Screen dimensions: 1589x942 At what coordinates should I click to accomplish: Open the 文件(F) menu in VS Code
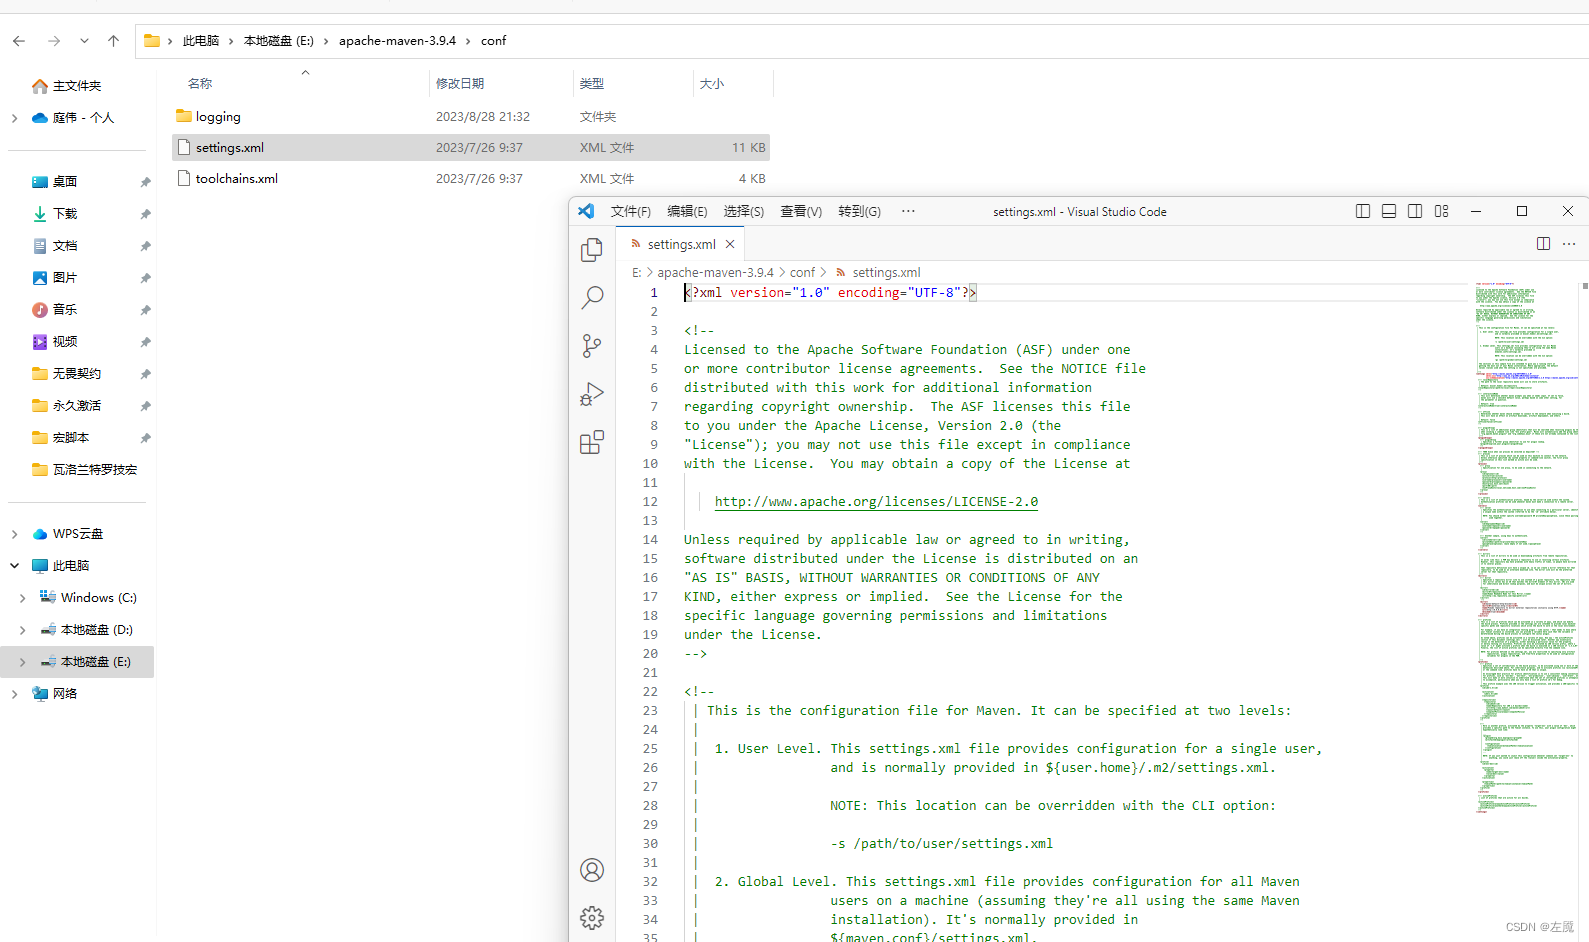click(x=630, y=211)
